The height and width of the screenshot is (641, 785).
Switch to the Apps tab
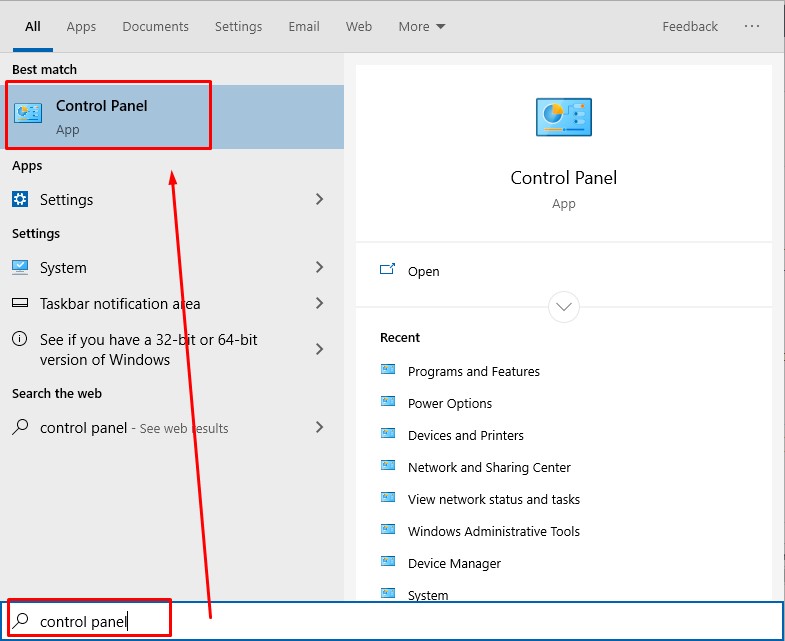81,27
